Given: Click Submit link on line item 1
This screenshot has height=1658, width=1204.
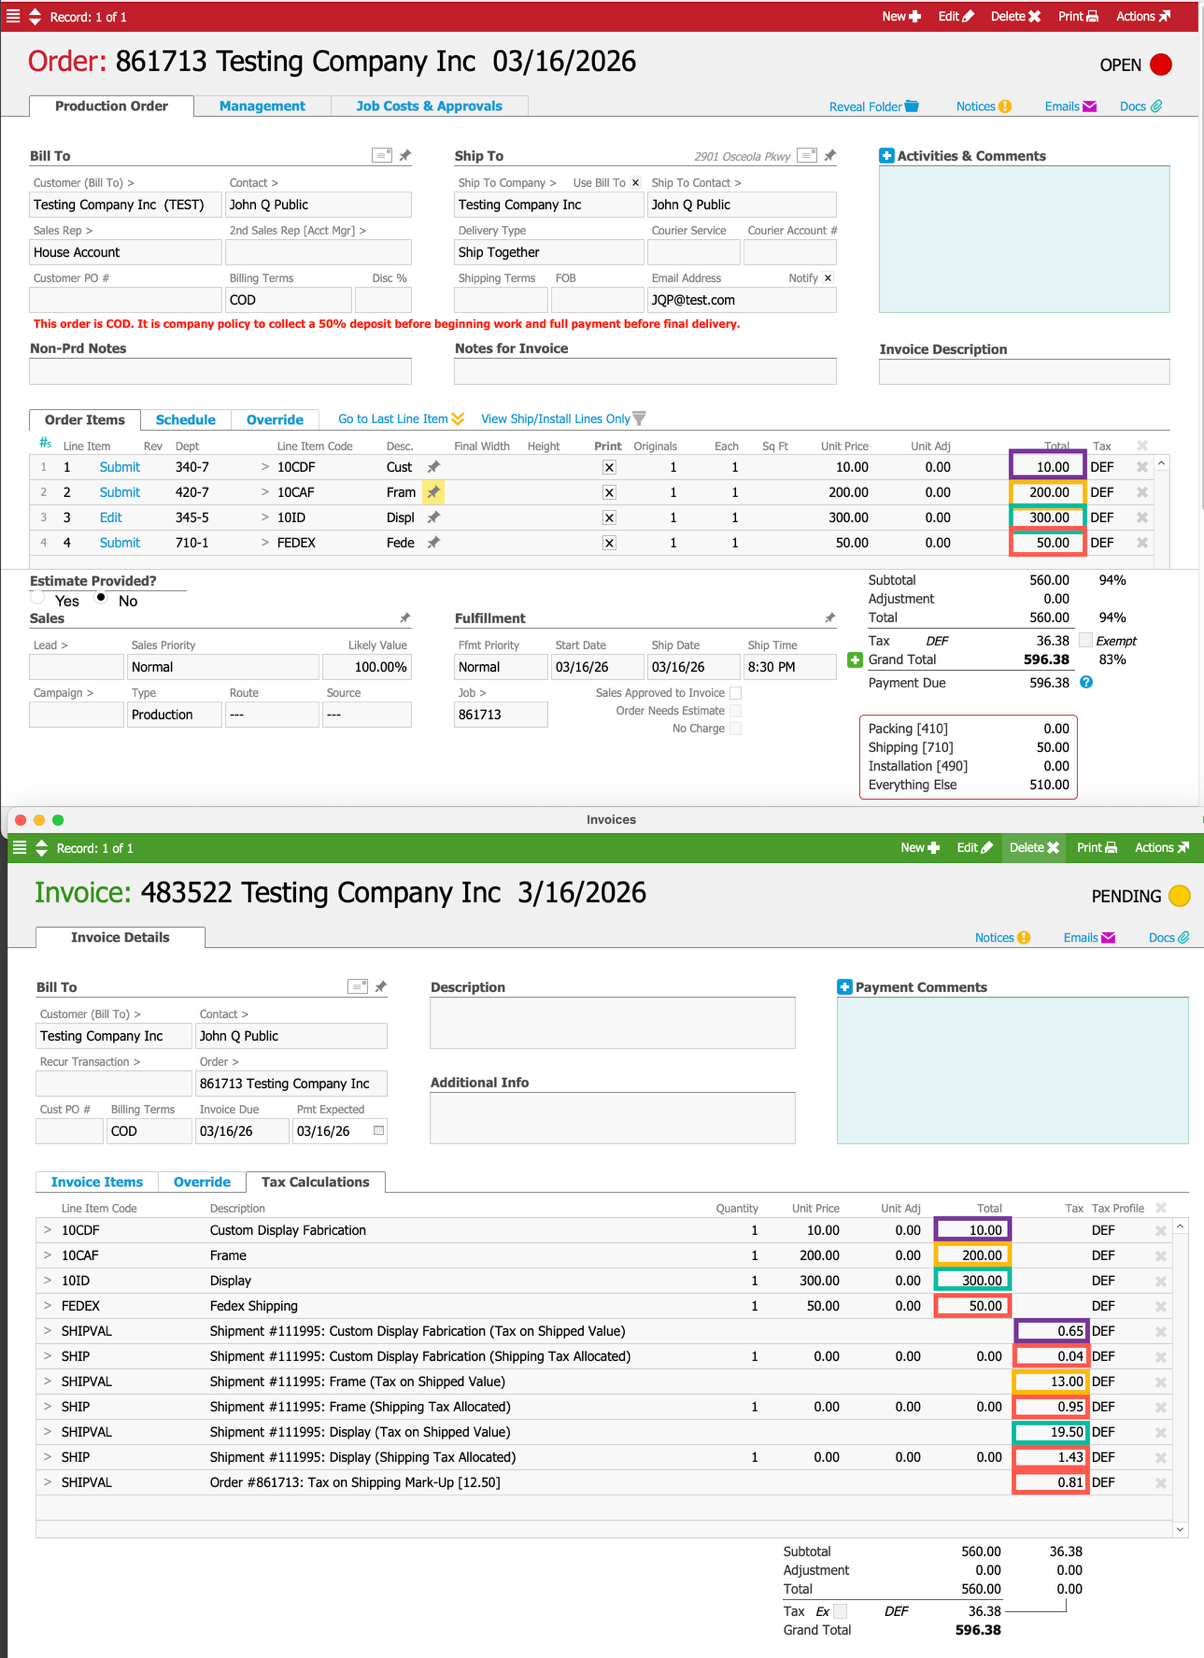Looking at the screenshot, I should coord(120,467).
